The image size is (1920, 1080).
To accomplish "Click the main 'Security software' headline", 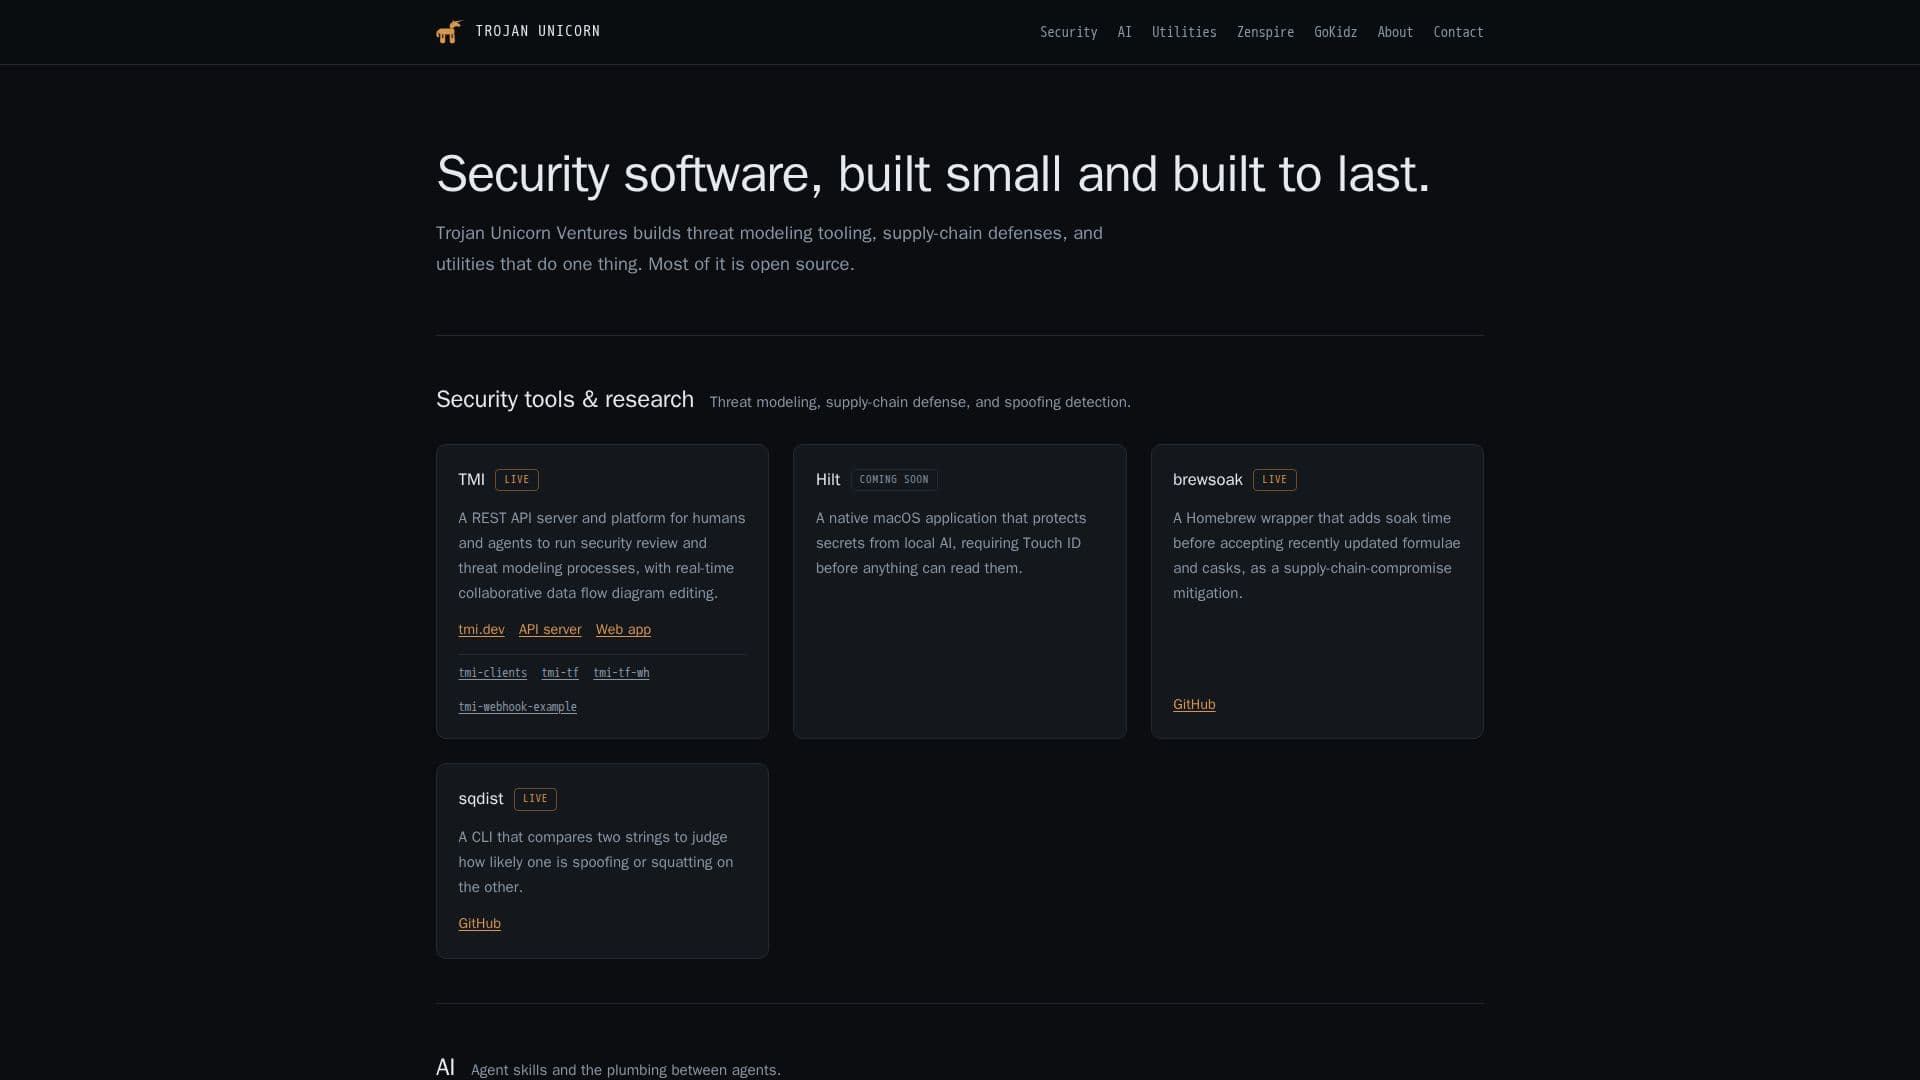I will 933,174.
